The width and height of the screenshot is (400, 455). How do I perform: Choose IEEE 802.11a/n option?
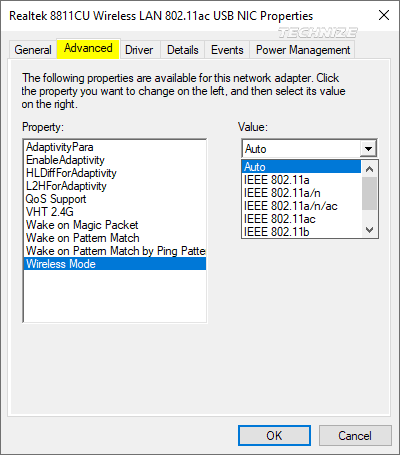[x=301, y=193]
